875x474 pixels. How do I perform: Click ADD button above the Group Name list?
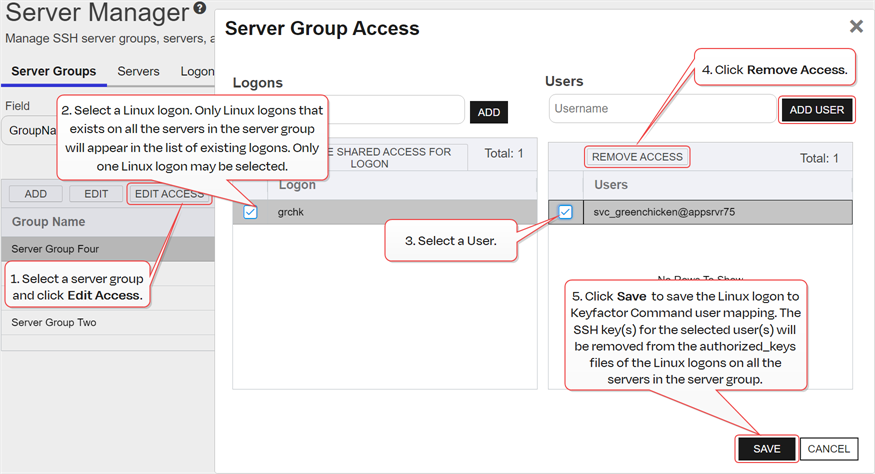(36, 194)
